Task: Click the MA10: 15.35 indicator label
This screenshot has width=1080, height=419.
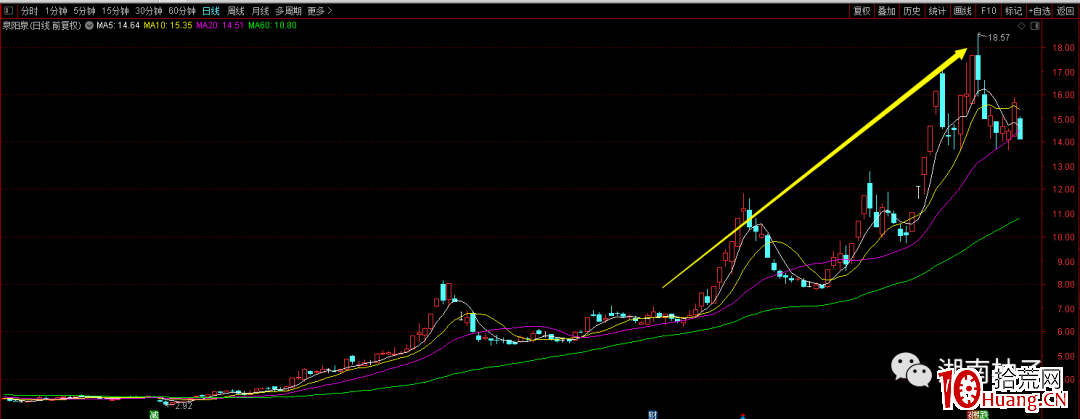Action: point(169,25)
